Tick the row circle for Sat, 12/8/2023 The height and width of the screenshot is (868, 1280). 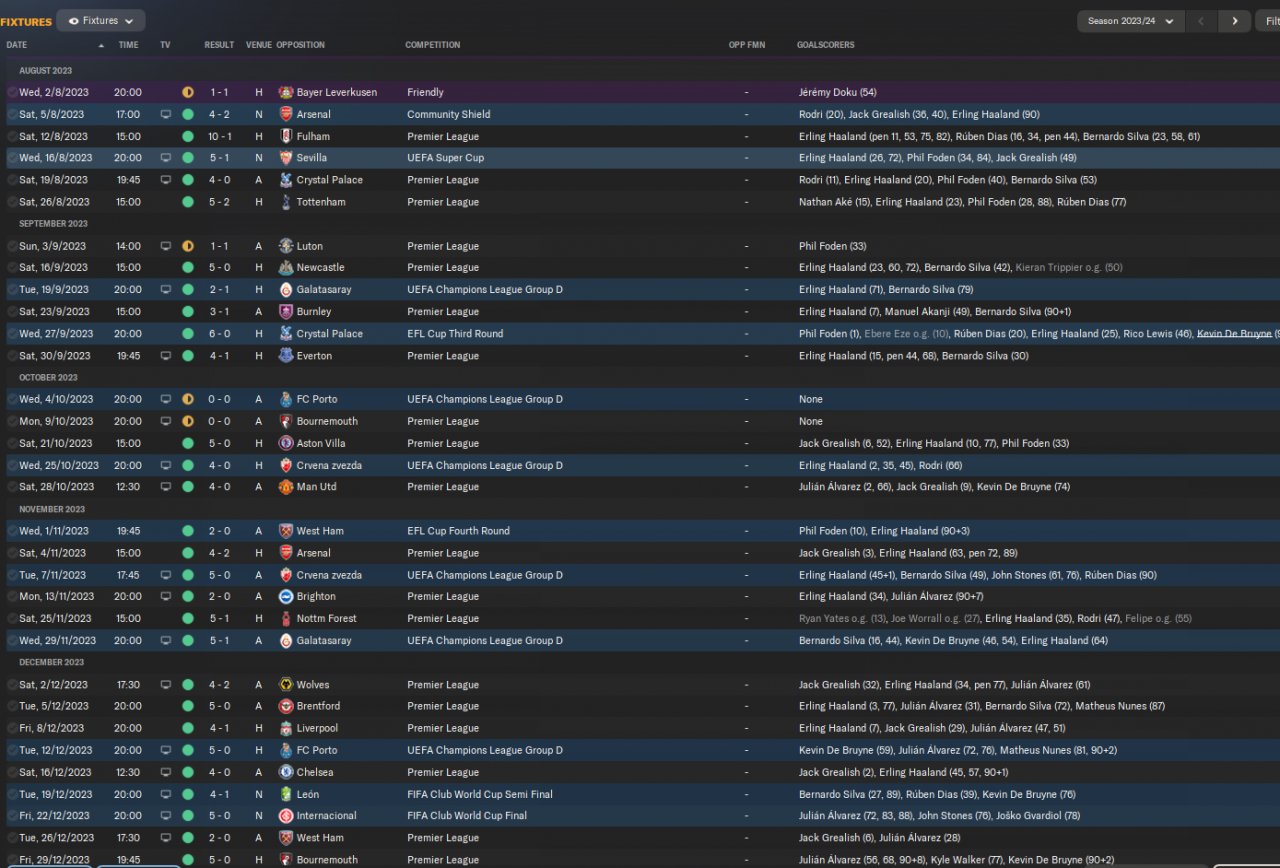coord(12,136)
